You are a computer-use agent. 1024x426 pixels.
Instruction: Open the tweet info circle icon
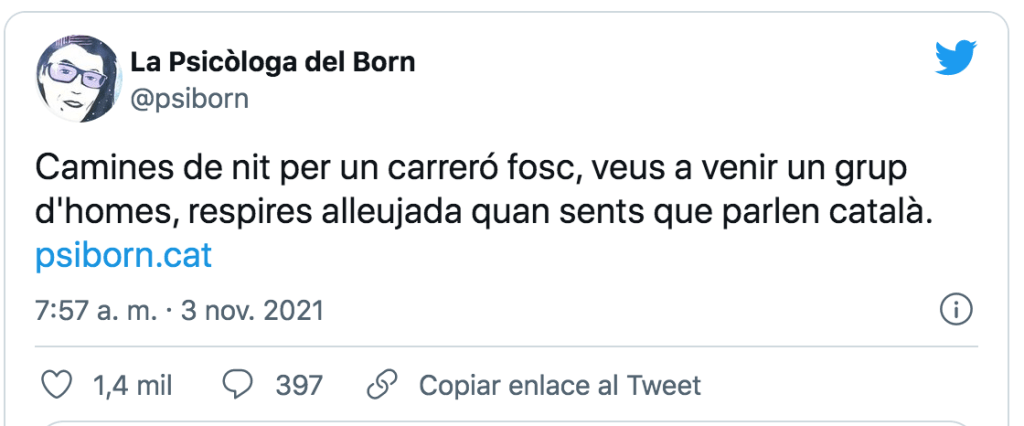[957, 310]
